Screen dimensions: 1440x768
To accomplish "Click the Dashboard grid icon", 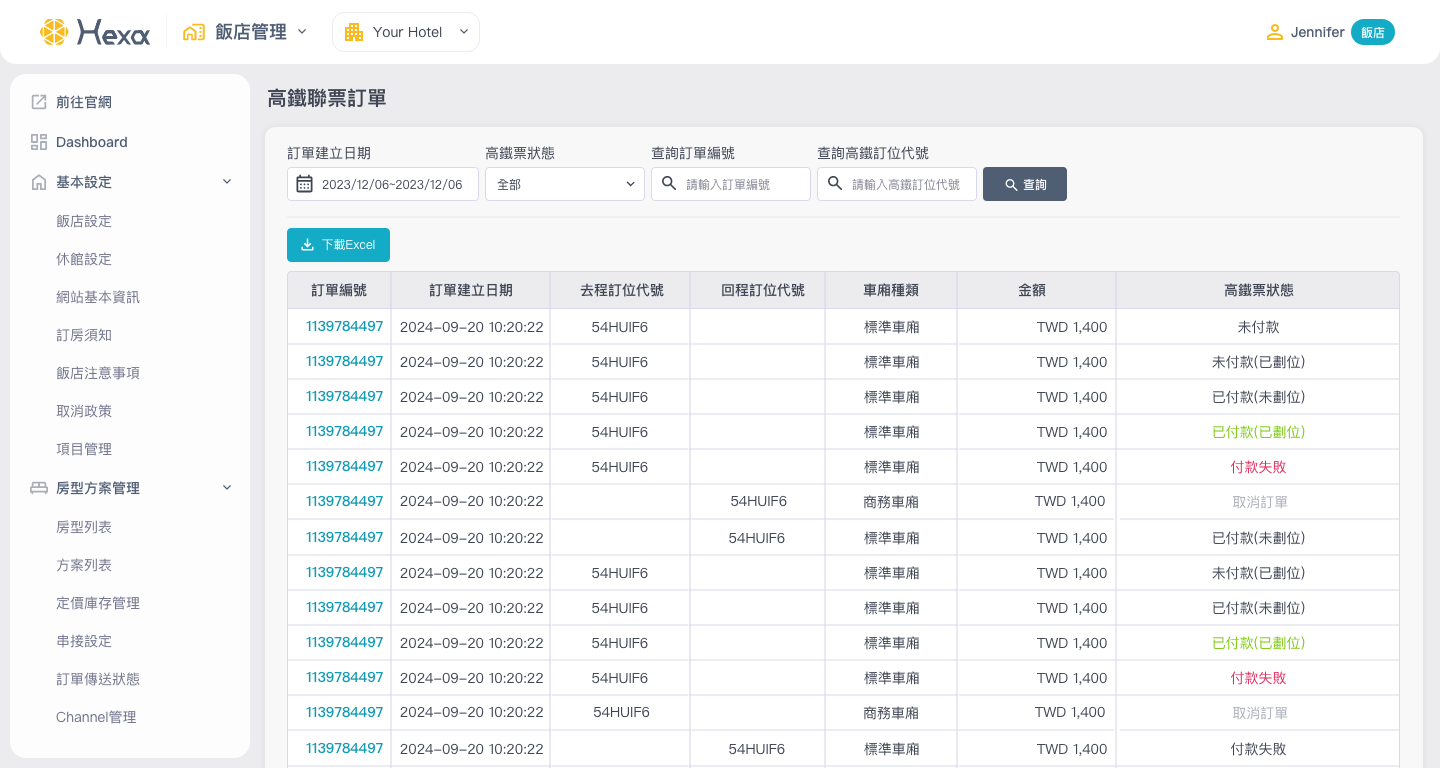I will (x=39, y=142).
